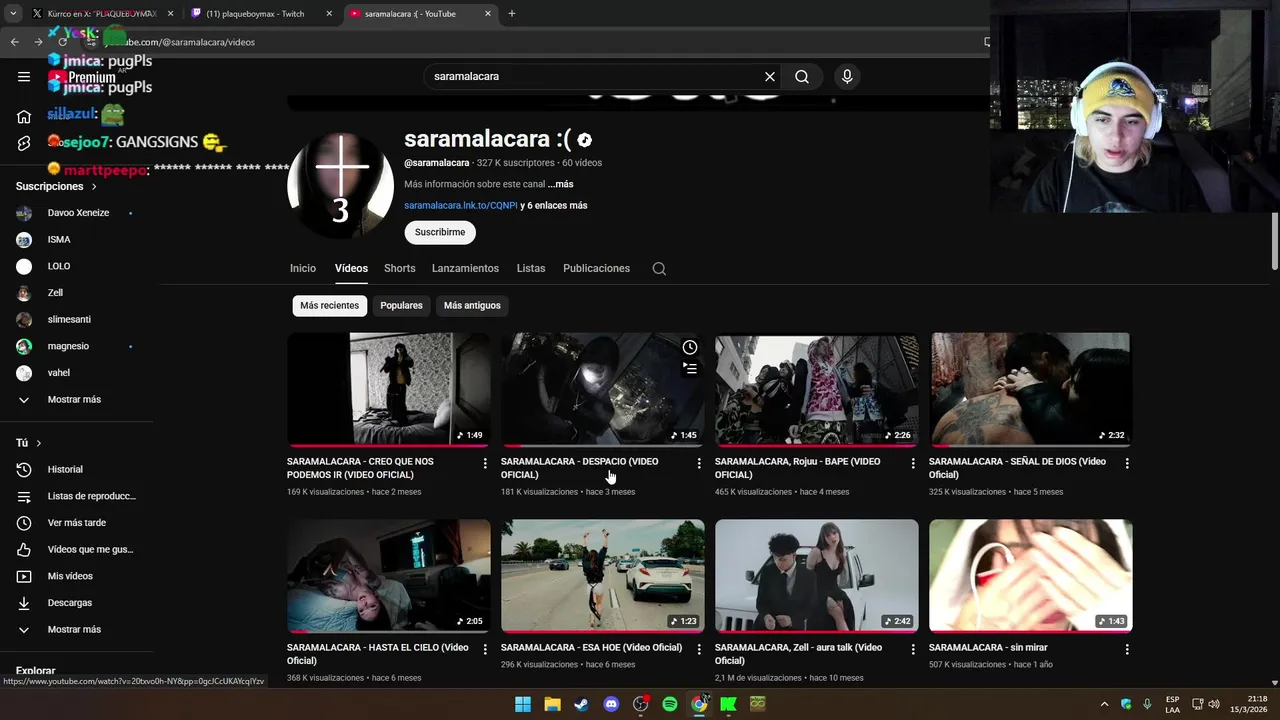Open Discord from taskbar

[611, 704]
